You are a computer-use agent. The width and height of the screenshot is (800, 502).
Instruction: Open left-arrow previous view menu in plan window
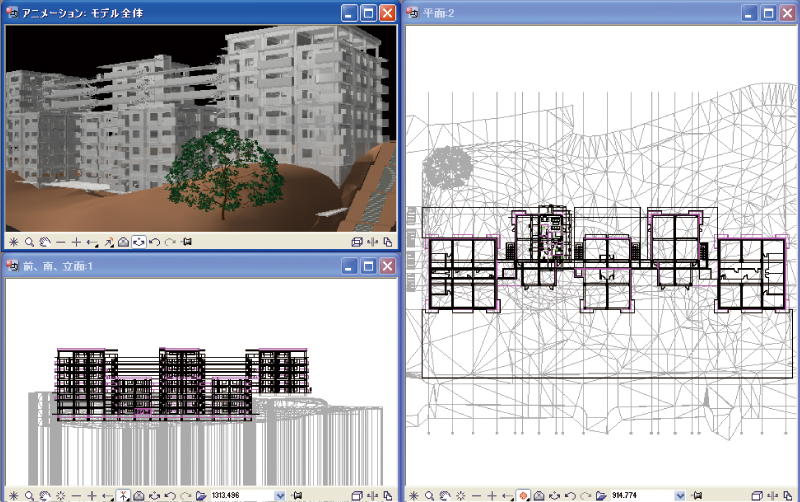tap(507, 495)
